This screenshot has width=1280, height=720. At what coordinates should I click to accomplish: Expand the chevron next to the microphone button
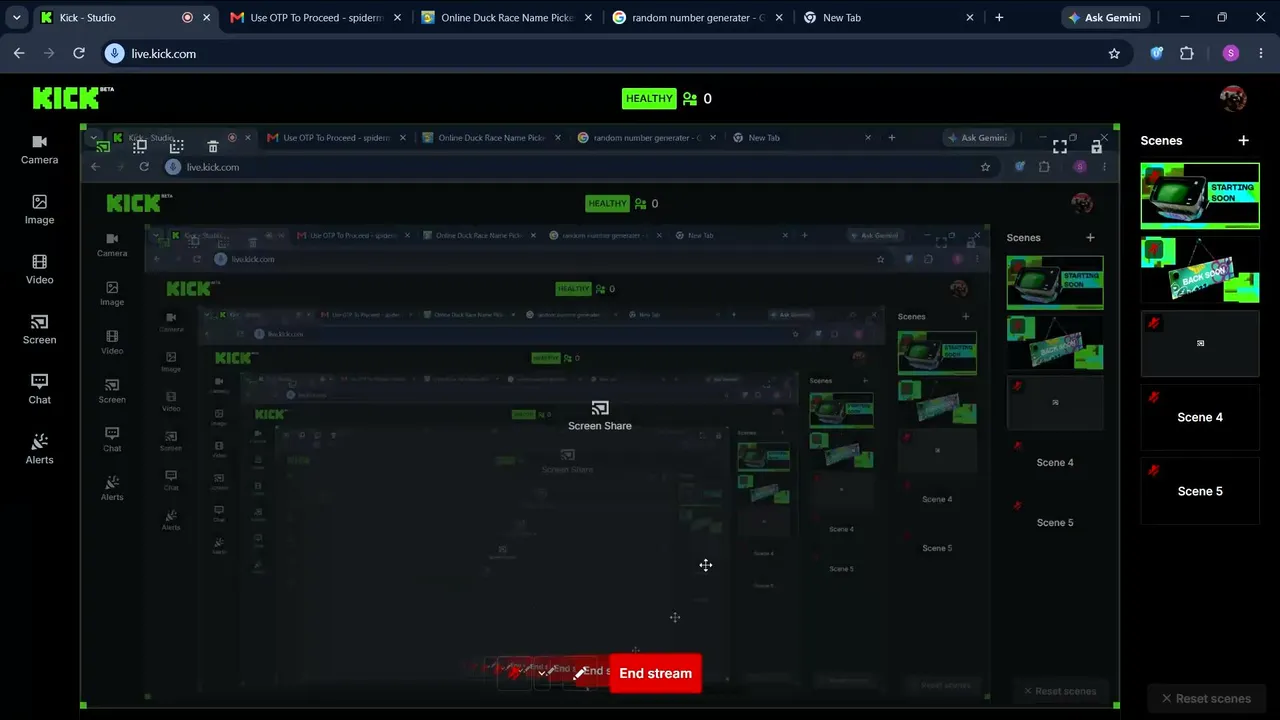click(x=542, y=673)
